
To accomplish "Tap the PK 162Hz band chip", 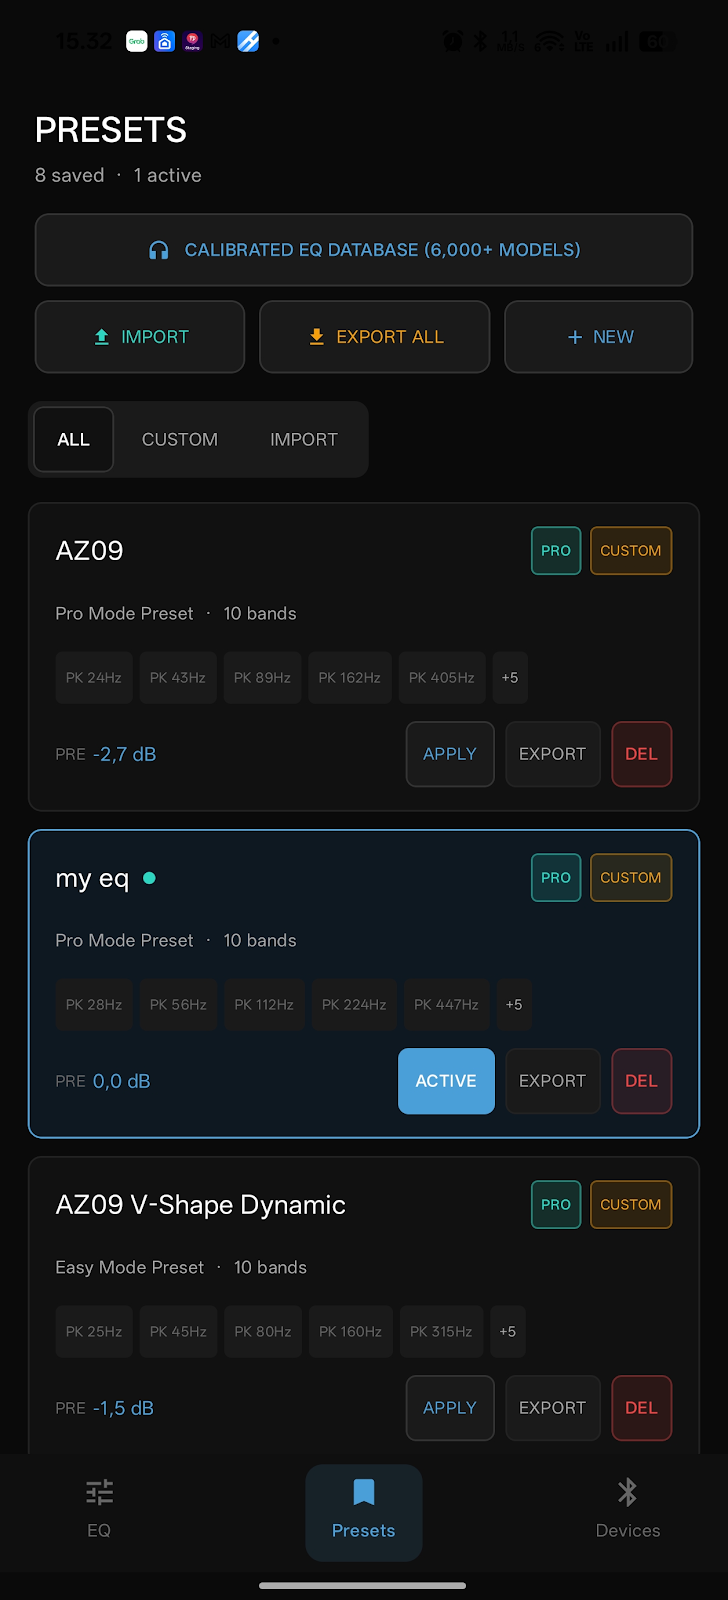I will [x=350, y=678].
